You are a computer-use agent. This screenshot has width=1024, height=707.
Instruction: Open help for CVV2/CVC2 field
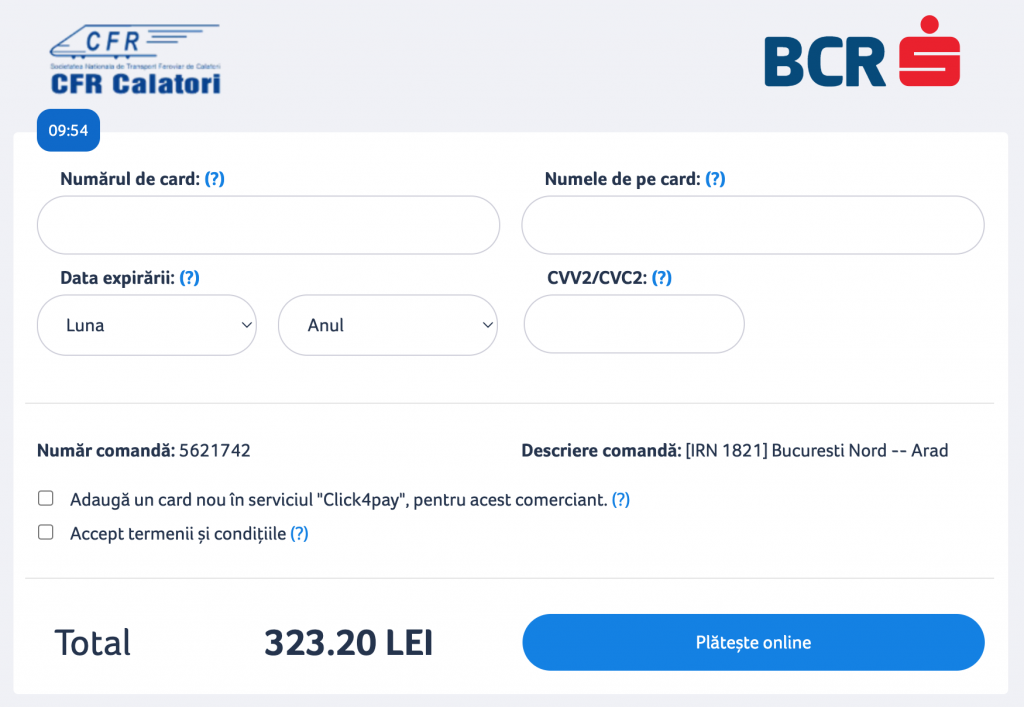click(661, 278)
